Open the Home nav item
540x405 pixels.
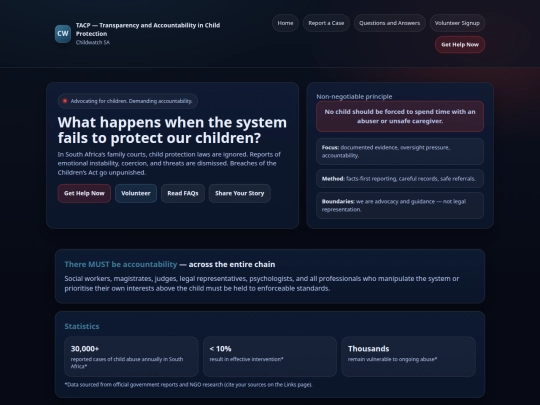(x=285, y=23)
